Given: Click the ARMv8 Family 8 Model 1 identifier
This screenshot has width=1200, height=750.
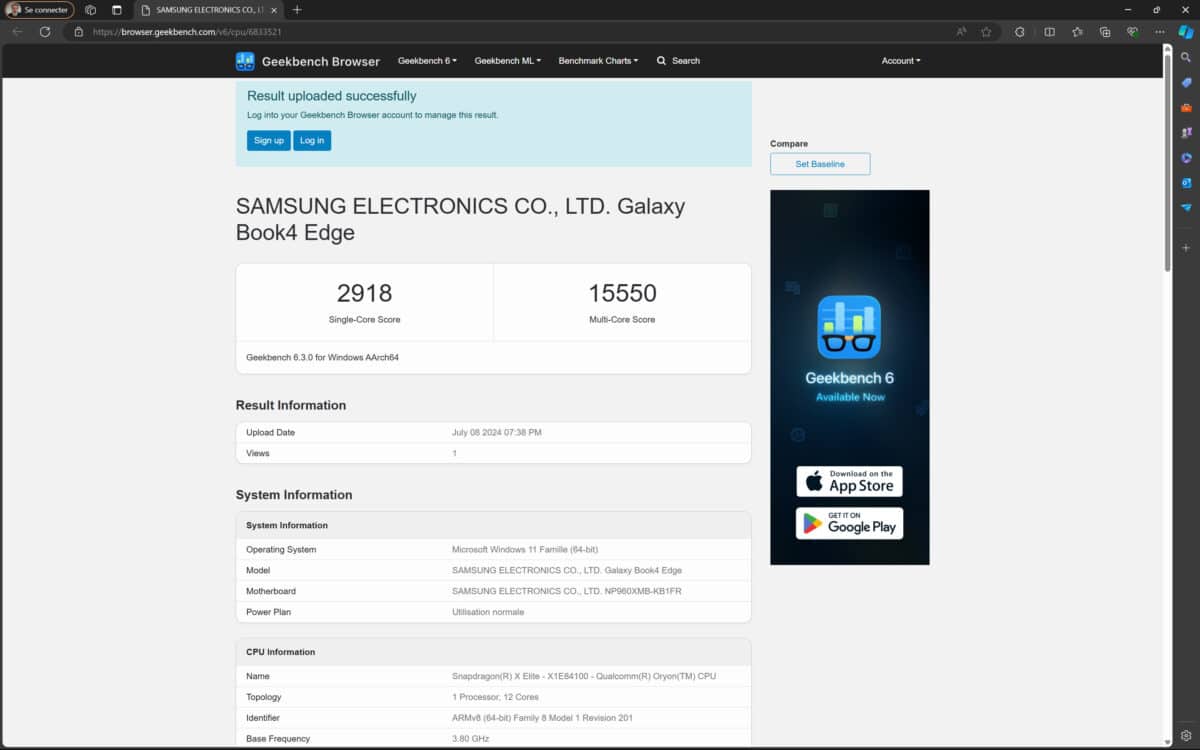Looking at the screenshot, I should coord(542,718).
